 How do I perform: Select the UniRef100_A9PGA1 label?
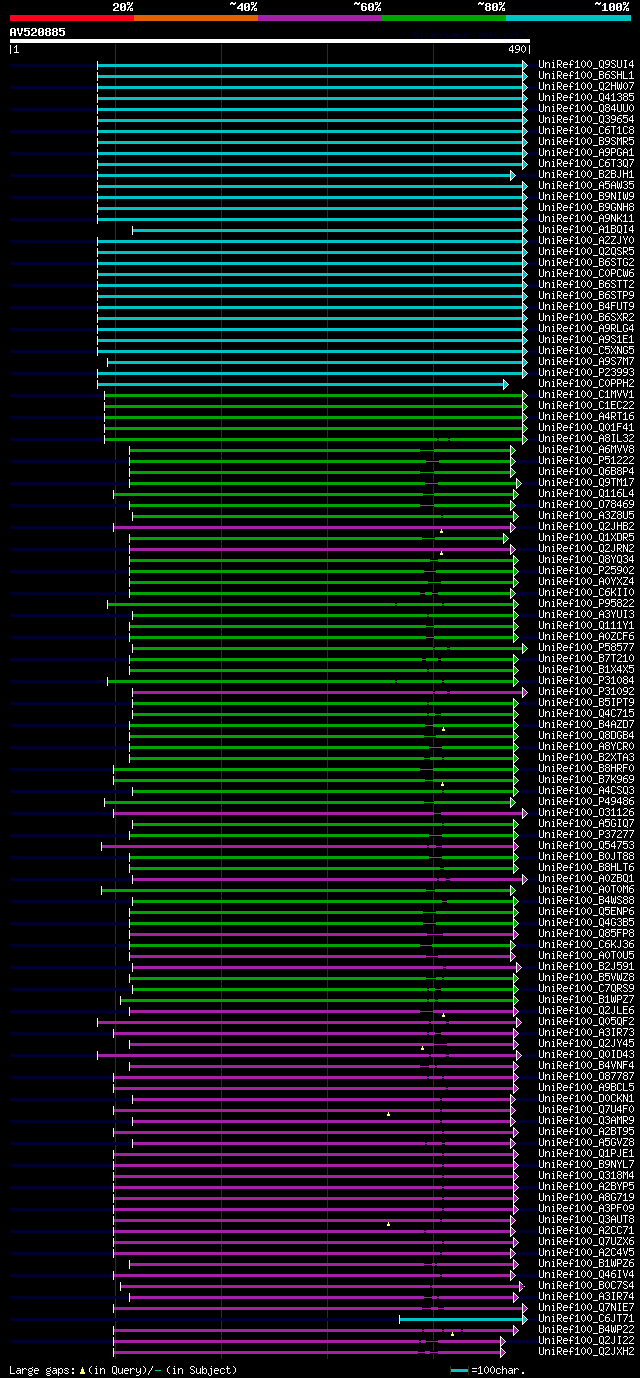click(x=586, y=152)
